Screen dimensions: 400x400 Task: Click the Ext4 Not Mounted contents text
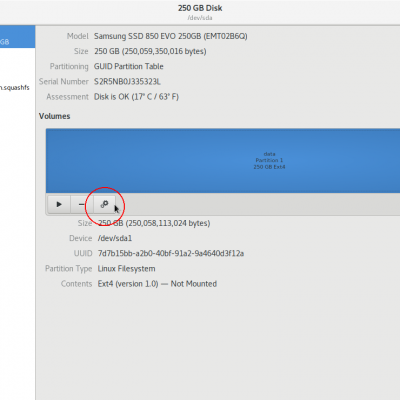pyautogui.click(x=157, y=284)
